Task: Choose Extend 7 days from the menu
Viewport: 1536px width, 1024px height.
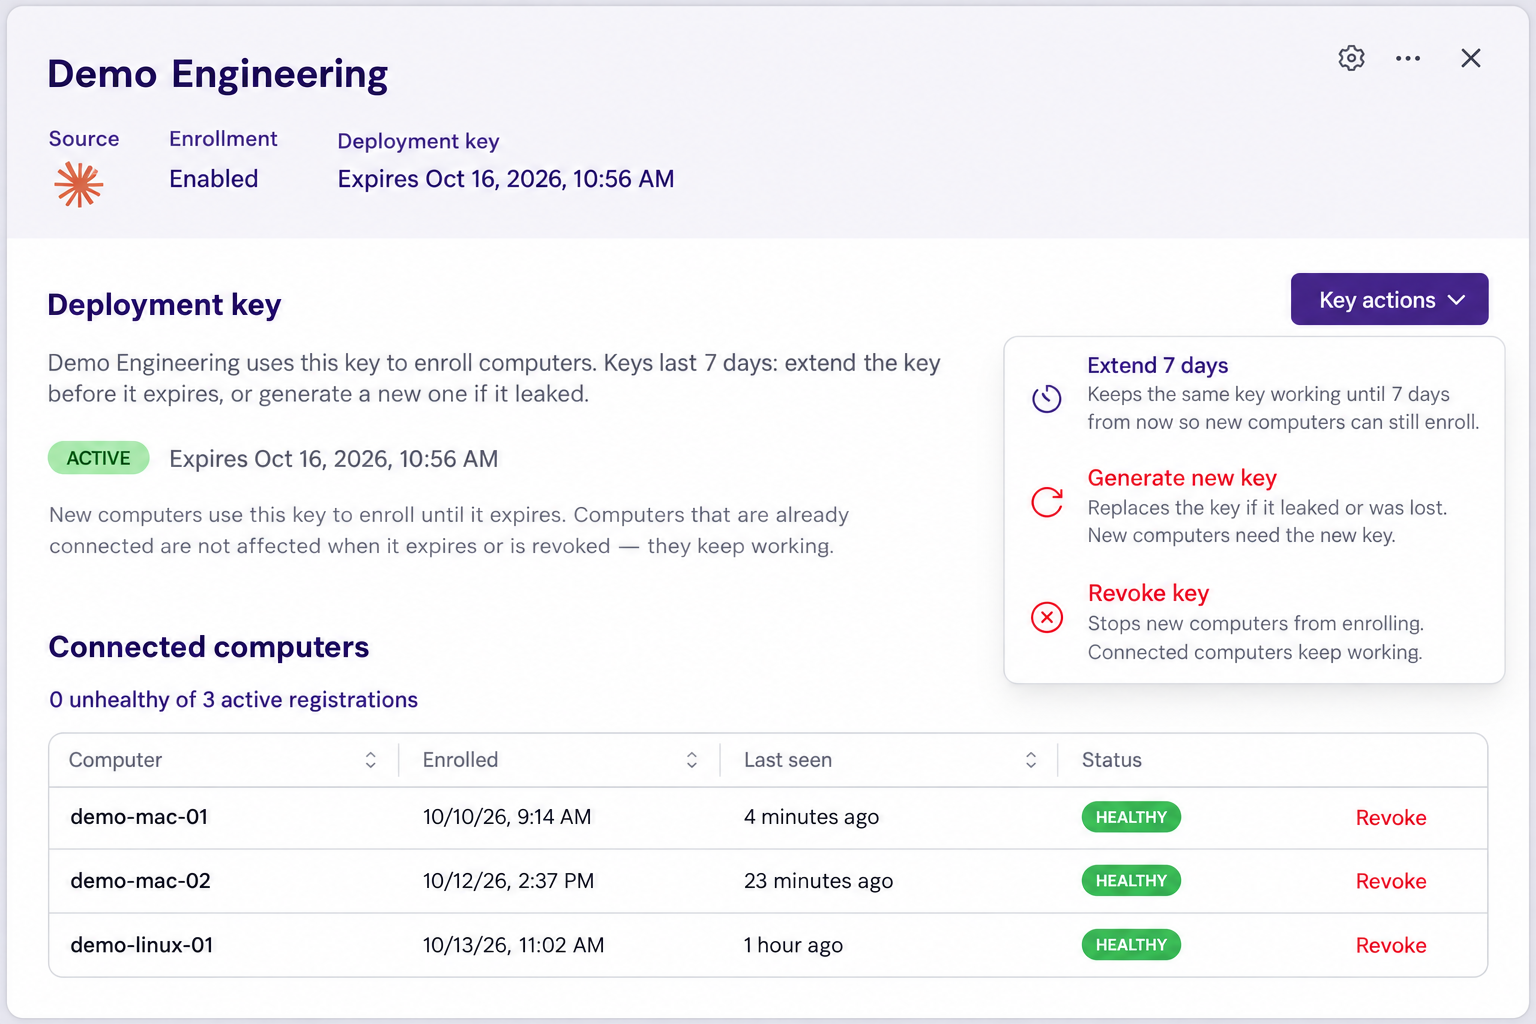Action: [1255, 393]
